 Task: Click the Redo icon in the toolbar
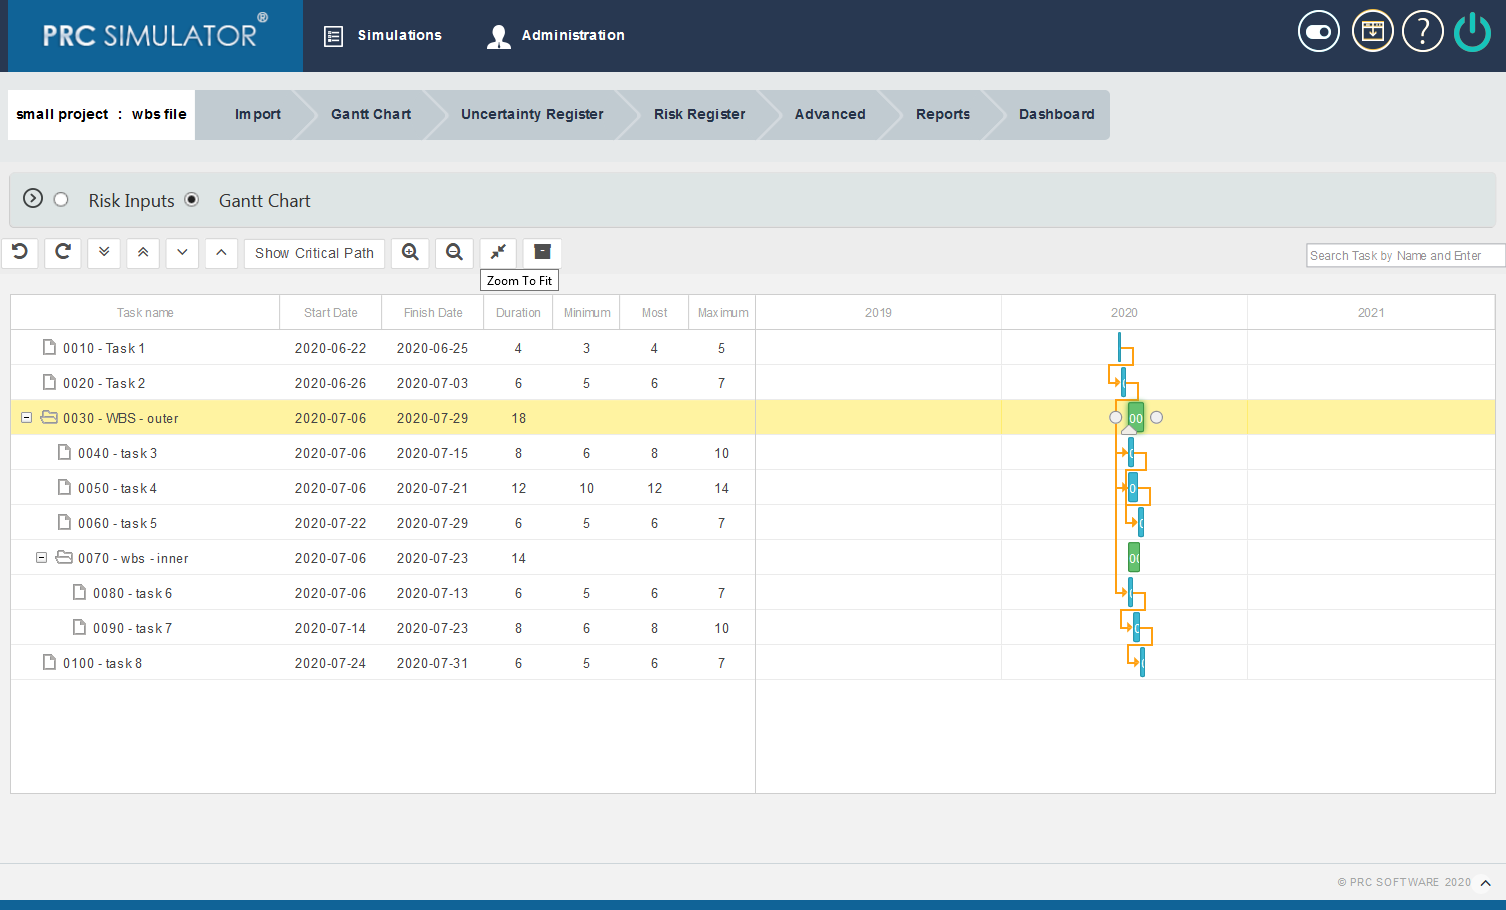click(62, 253)
